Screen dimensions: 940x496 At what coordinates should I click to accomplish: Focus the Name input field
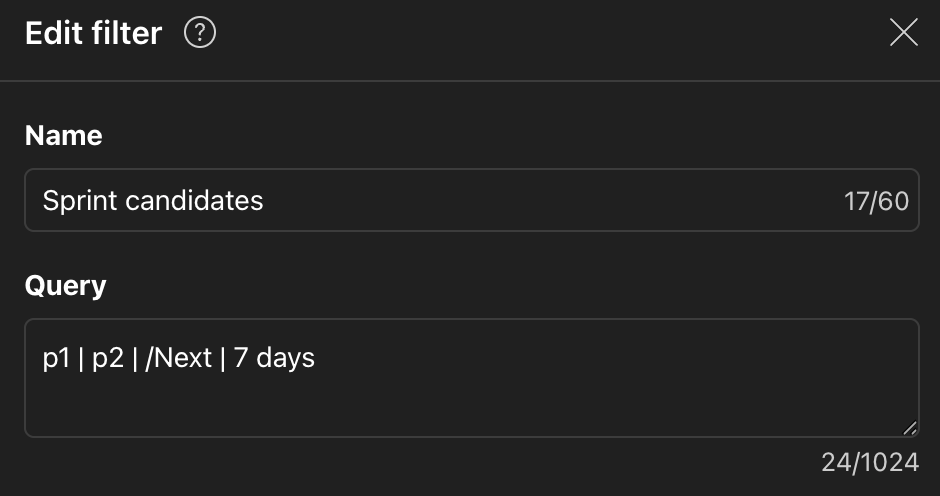coord(471,200)
